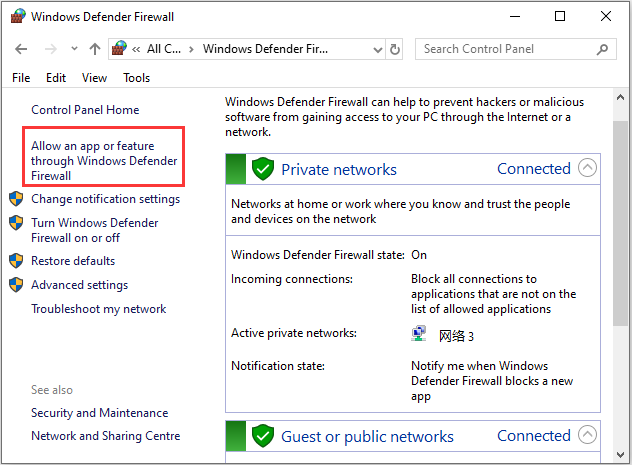Screen dimensions: 632x465
Task: Click Connected status of Guest or public networks
Action: coord(534,436)
